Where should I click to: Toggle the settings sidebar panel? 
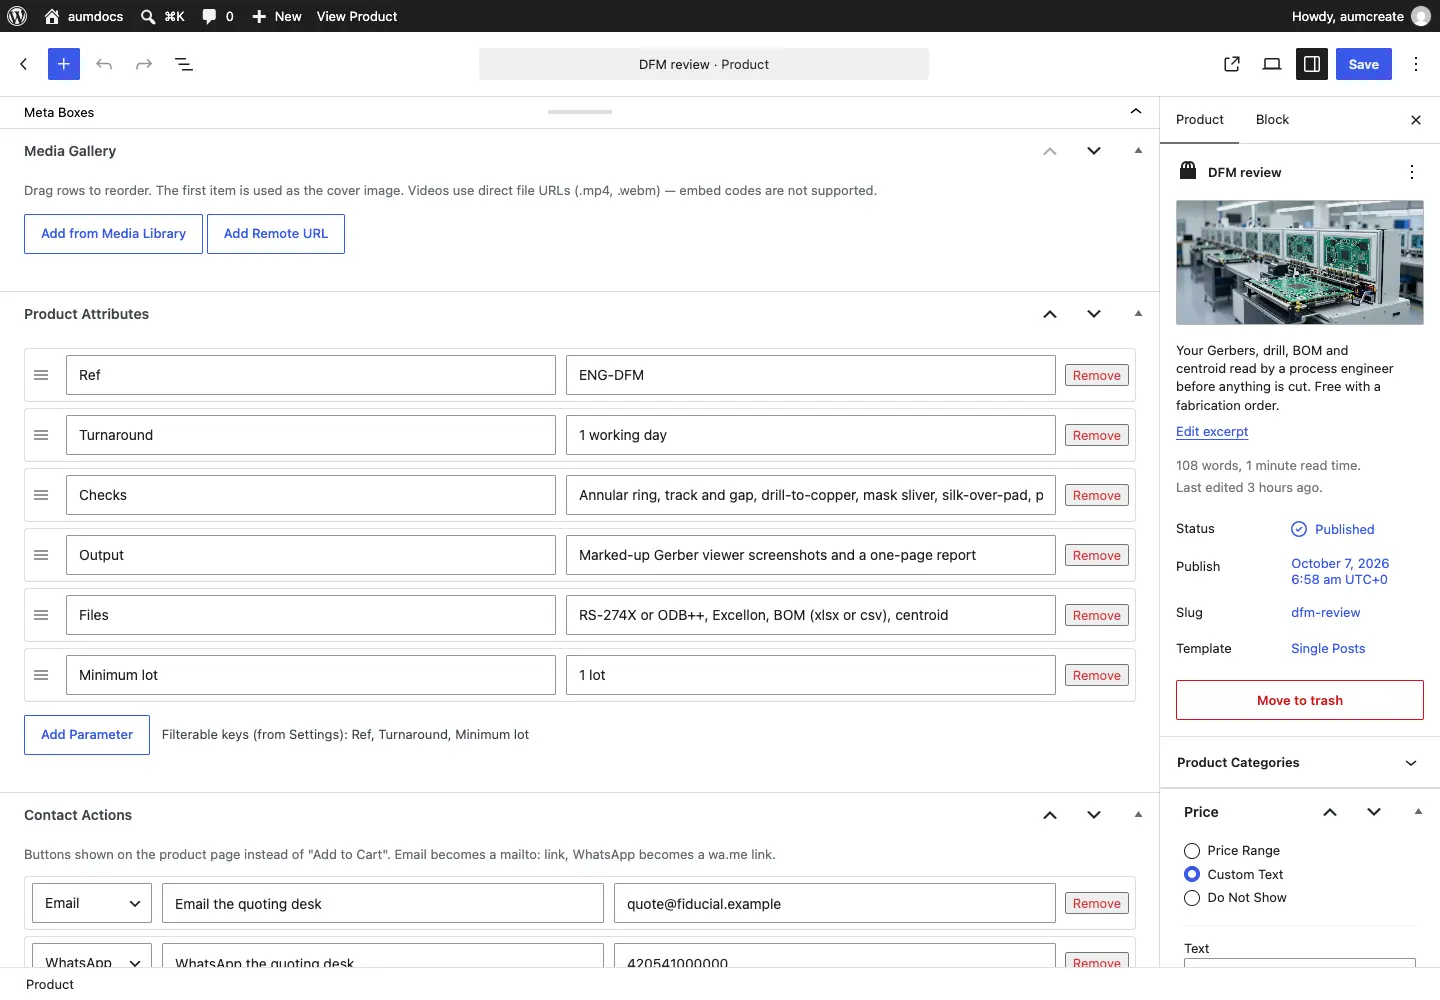point(1312,64)
